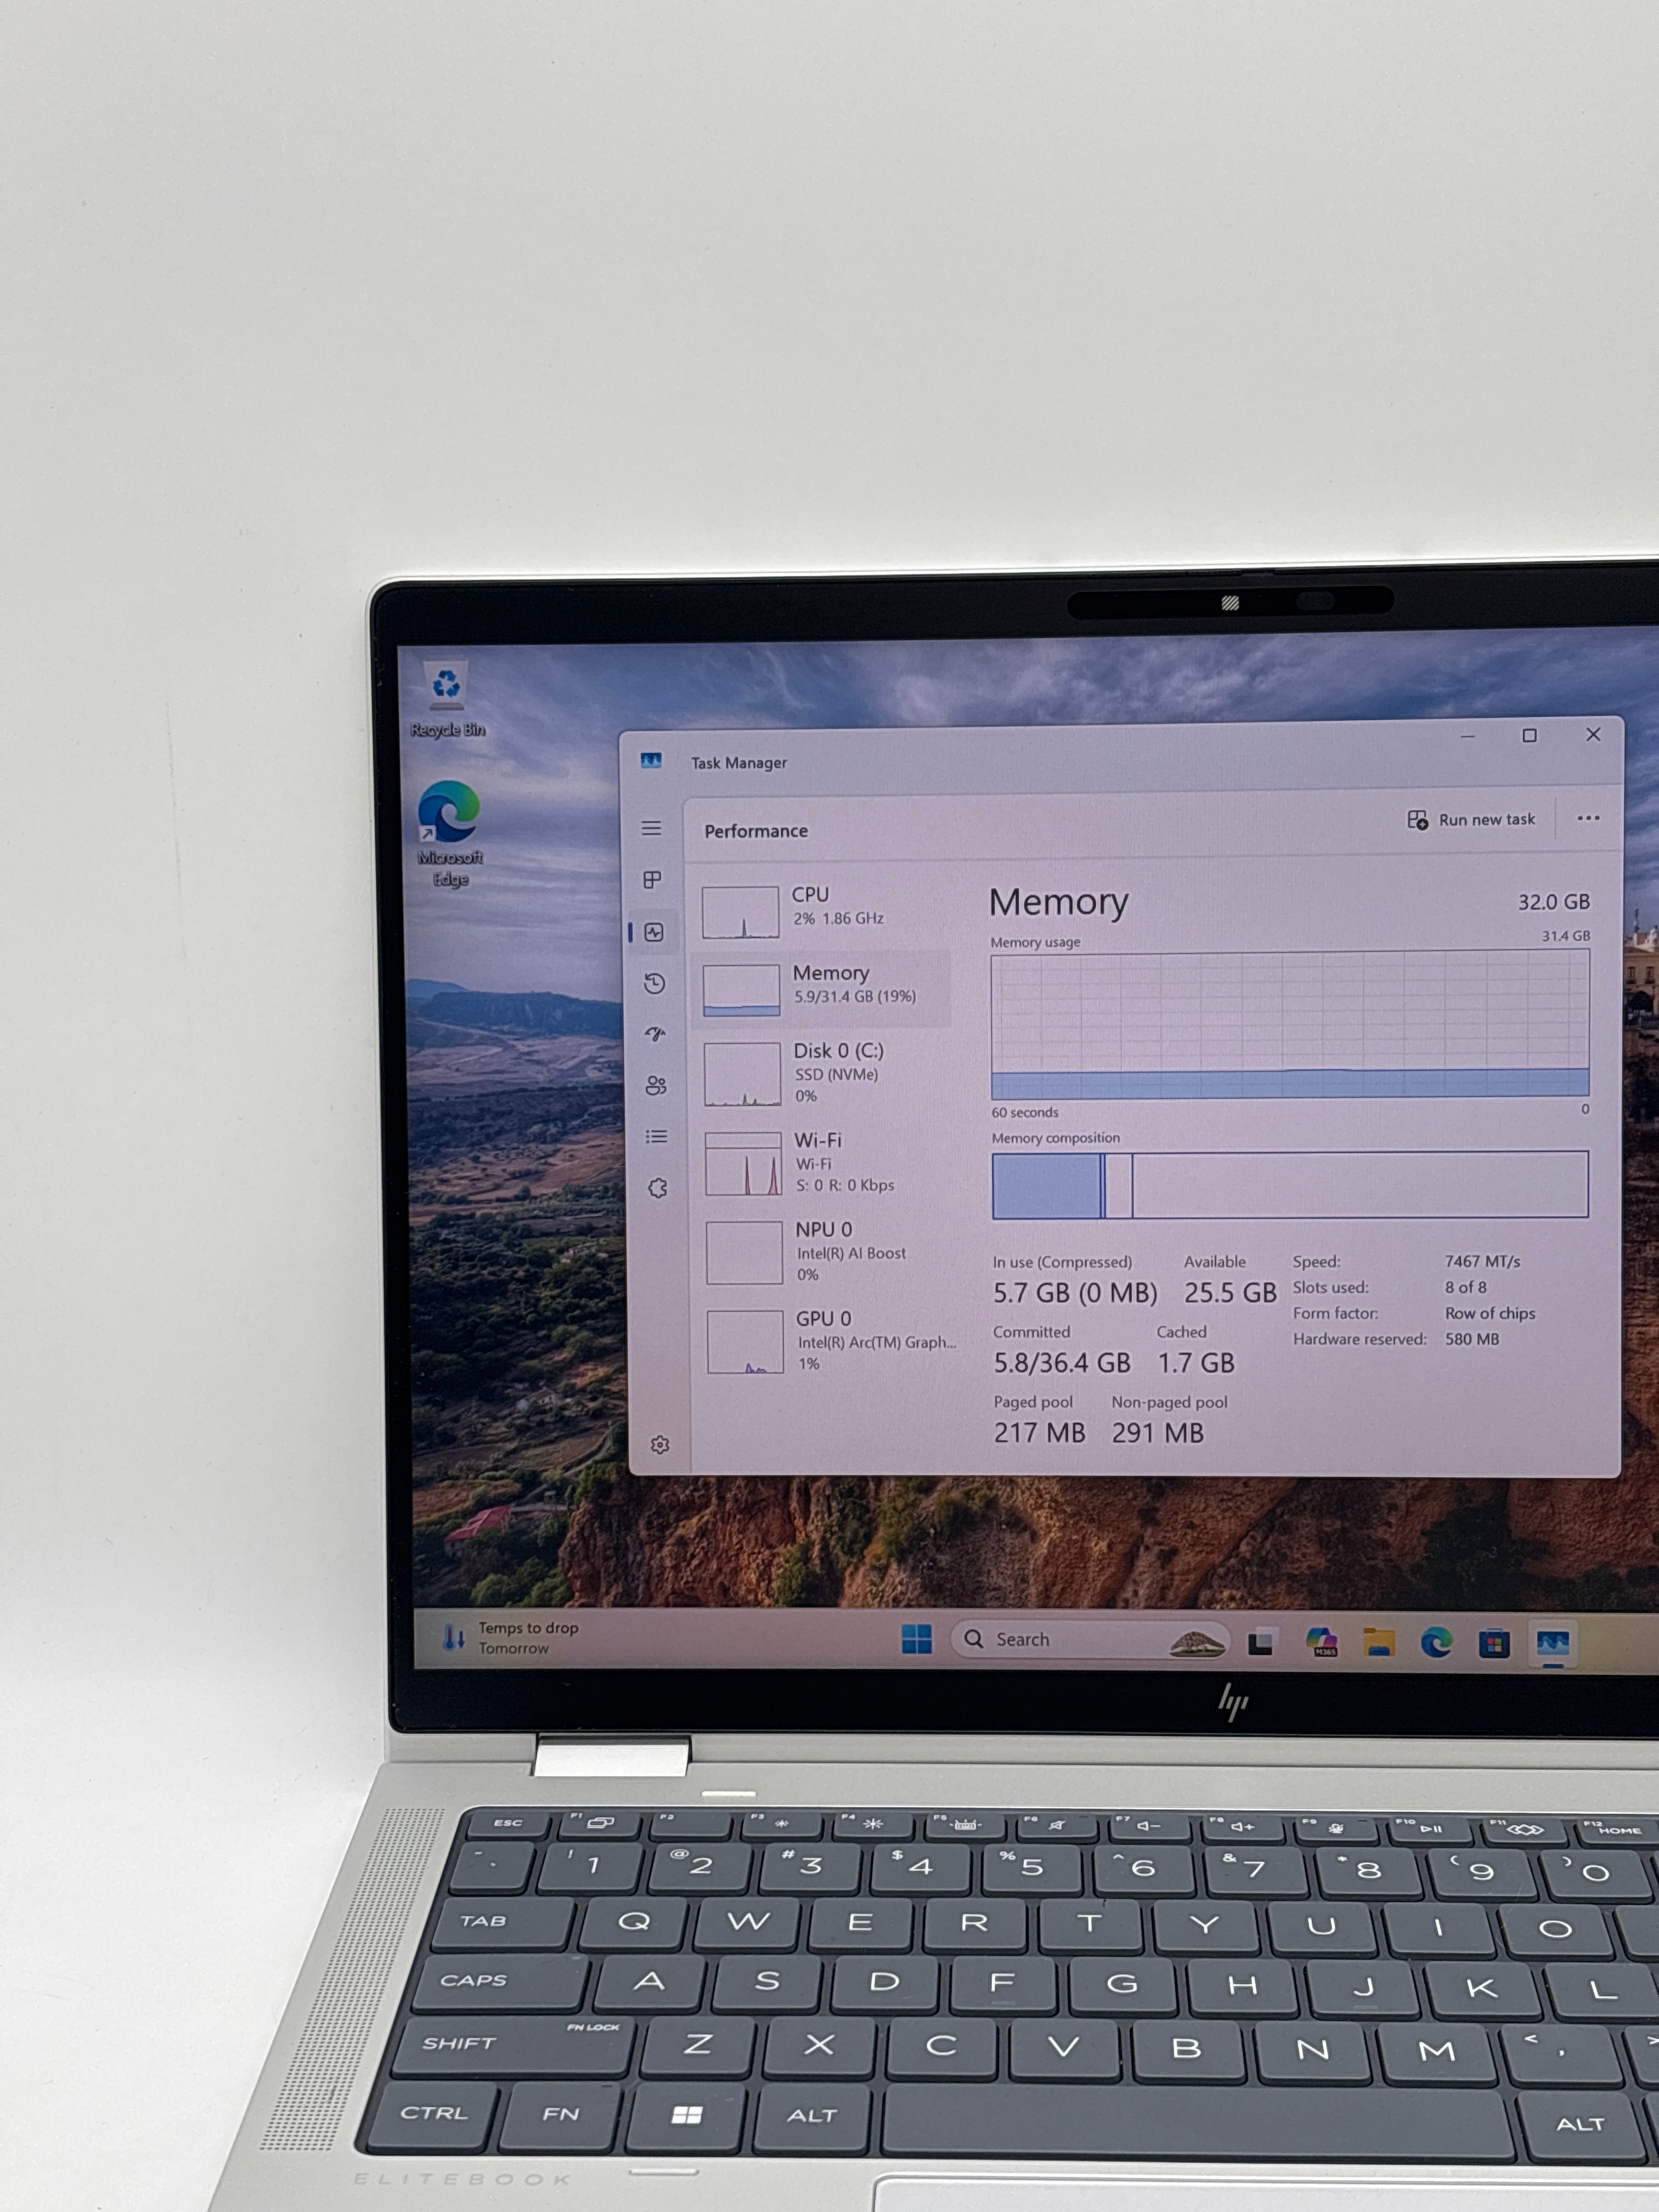Click the In use value '5.7 GB (0 MB)'
1659x2212 pixels.
(1075, 1293)
